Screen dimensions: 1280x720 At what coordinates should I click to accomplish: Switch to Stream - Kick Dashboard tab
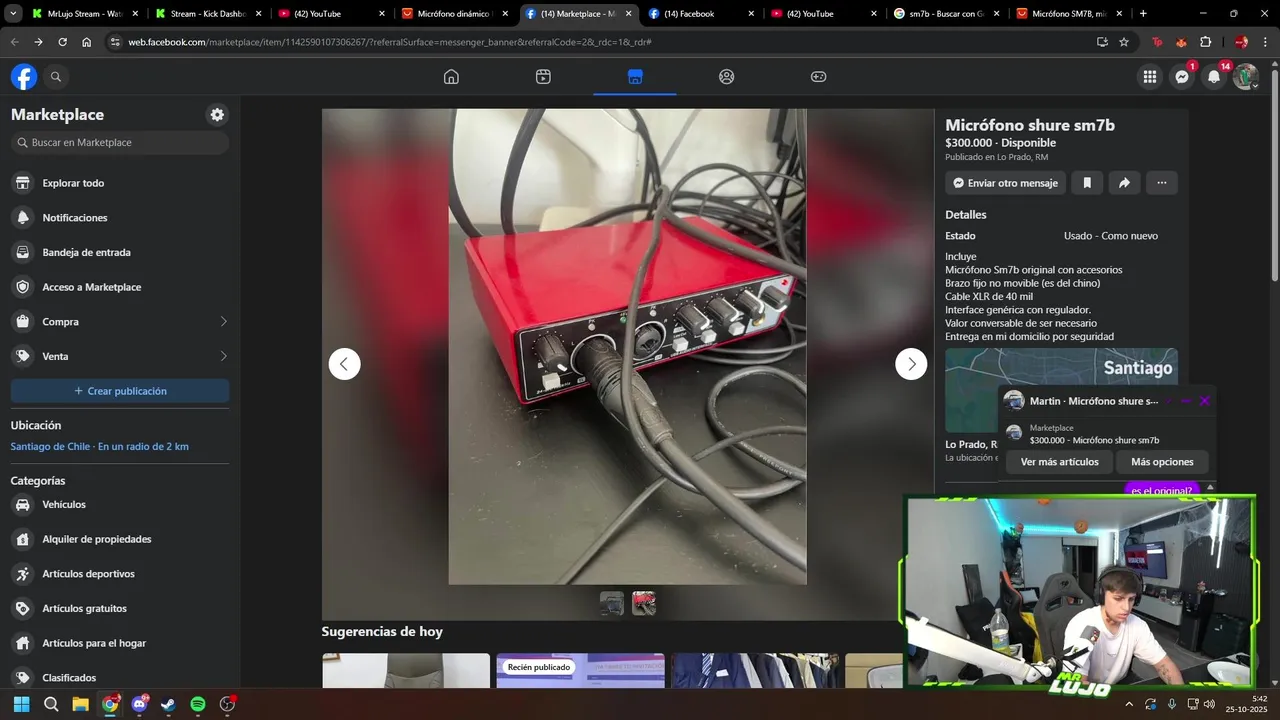[x=208, y=14]
